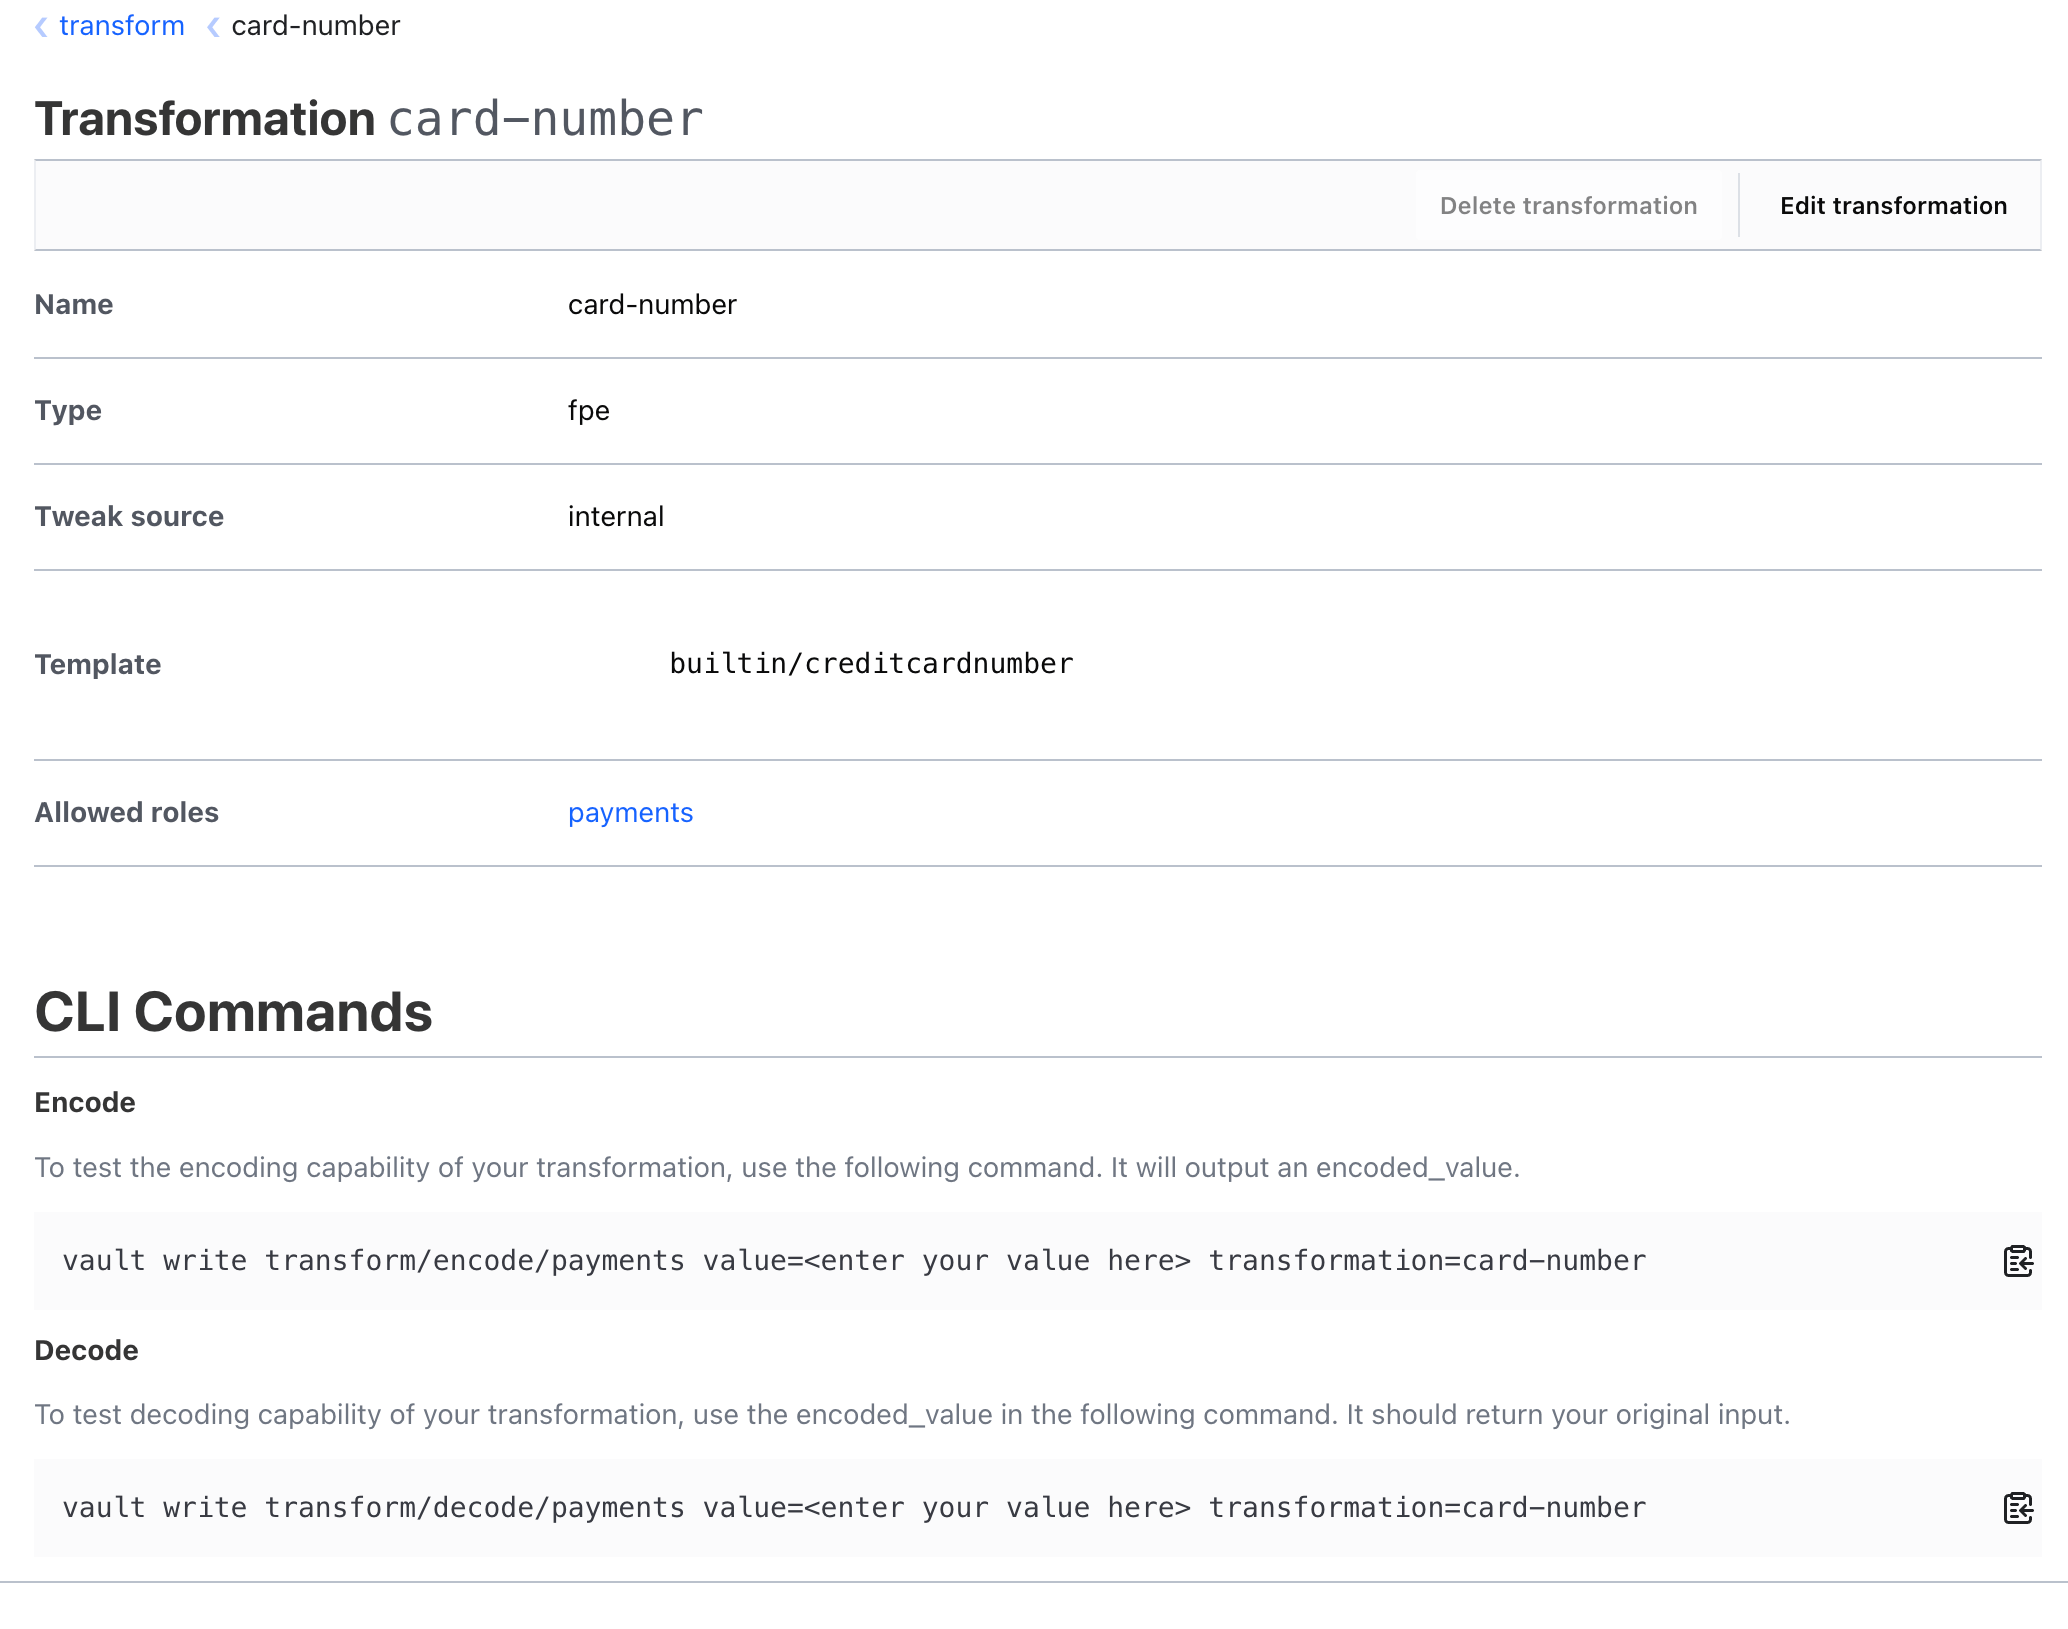Click the Tweak source label

coord(129,517)
